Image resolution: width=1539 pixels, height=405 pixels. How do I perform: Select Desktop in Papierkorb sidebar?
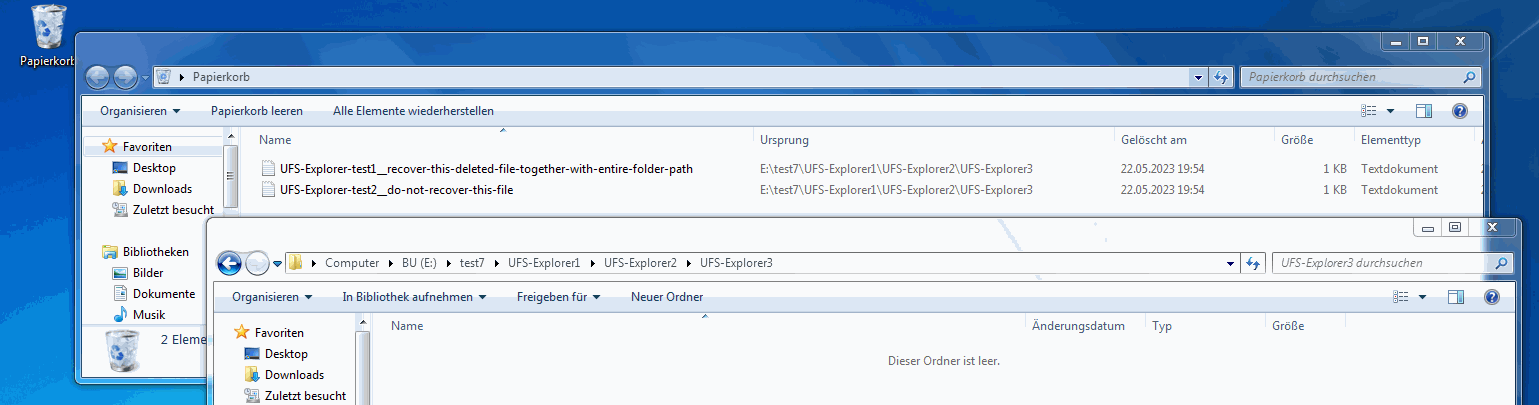pos(144,168)
